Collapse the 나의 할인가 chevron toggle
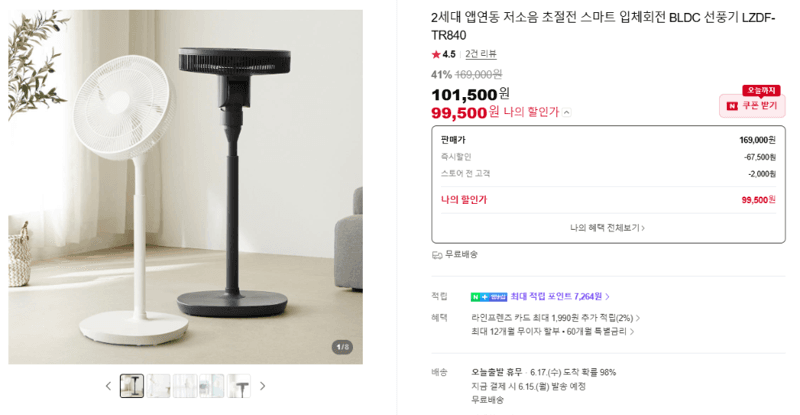 point(567,112)
